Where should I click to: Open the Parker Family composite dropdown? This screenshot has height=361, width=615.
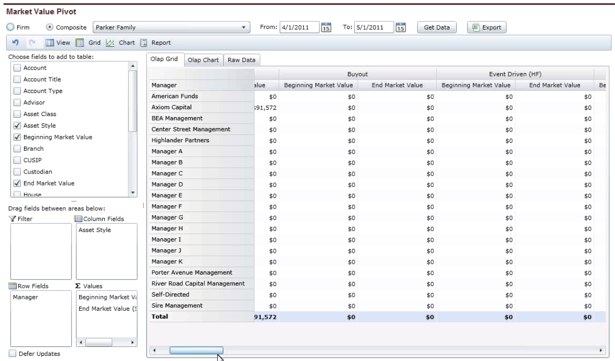coord(171,27)
